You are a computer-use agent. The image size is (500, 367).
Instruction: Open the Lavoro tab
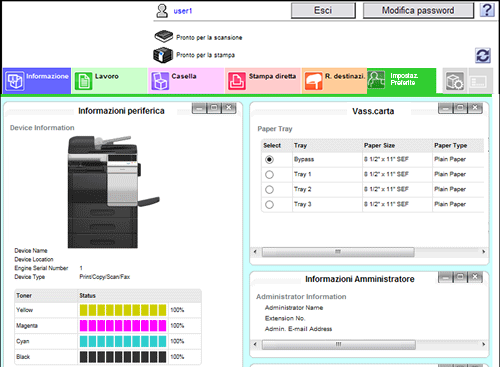coord(110,81)
